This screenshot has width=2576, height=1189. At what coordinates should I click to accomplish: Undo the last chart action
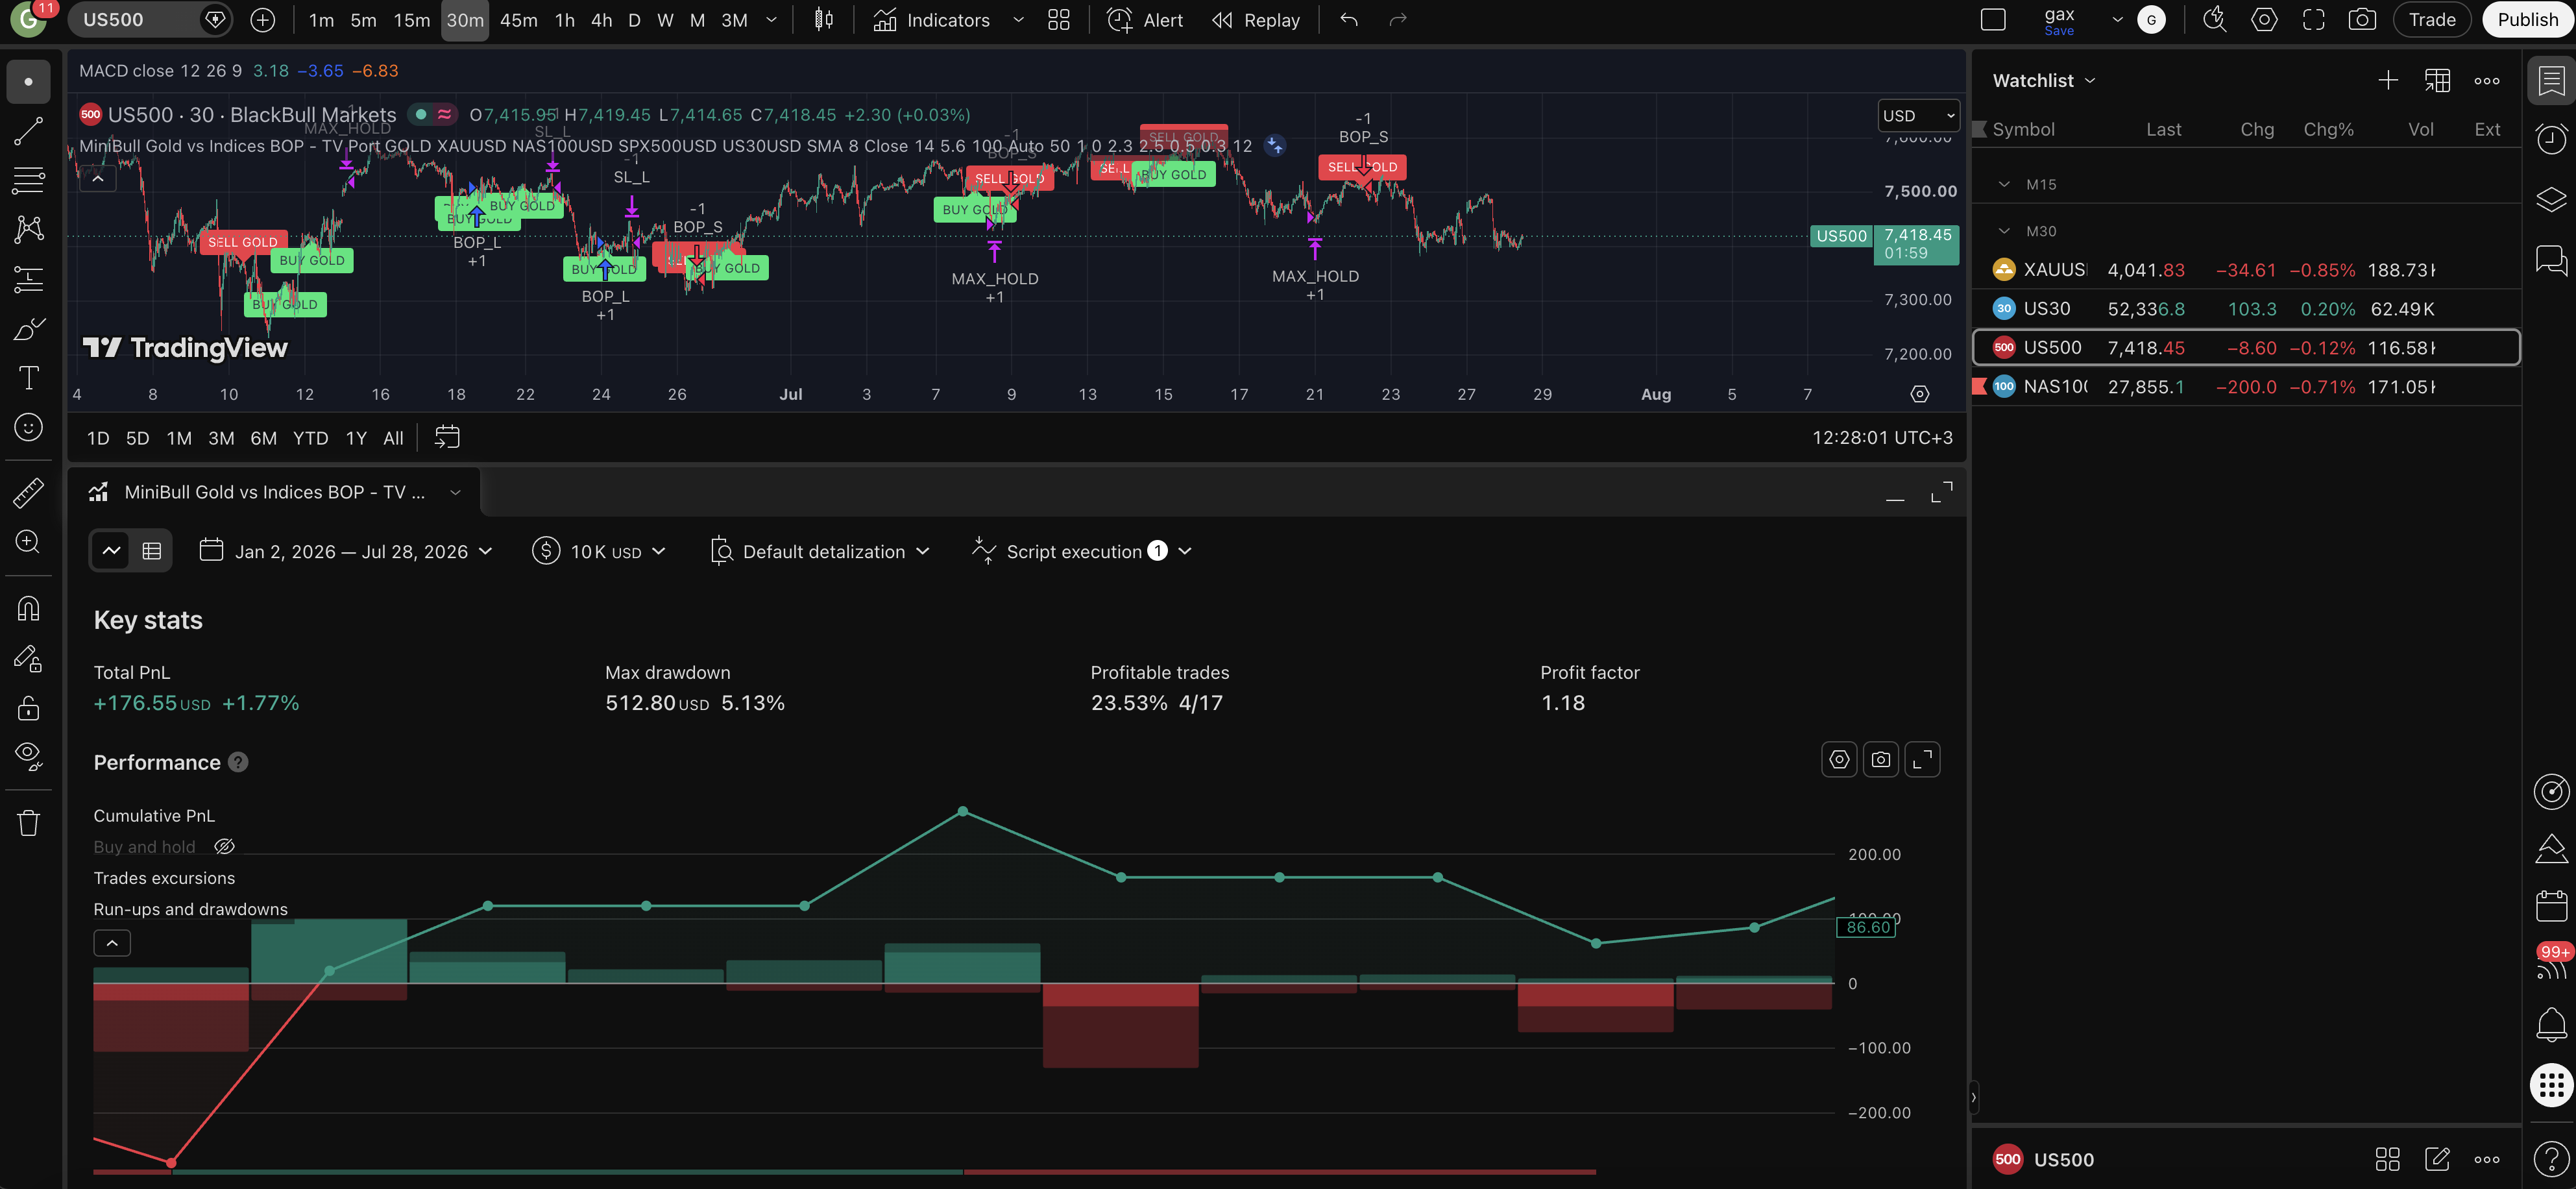[x=1349, y=20]
